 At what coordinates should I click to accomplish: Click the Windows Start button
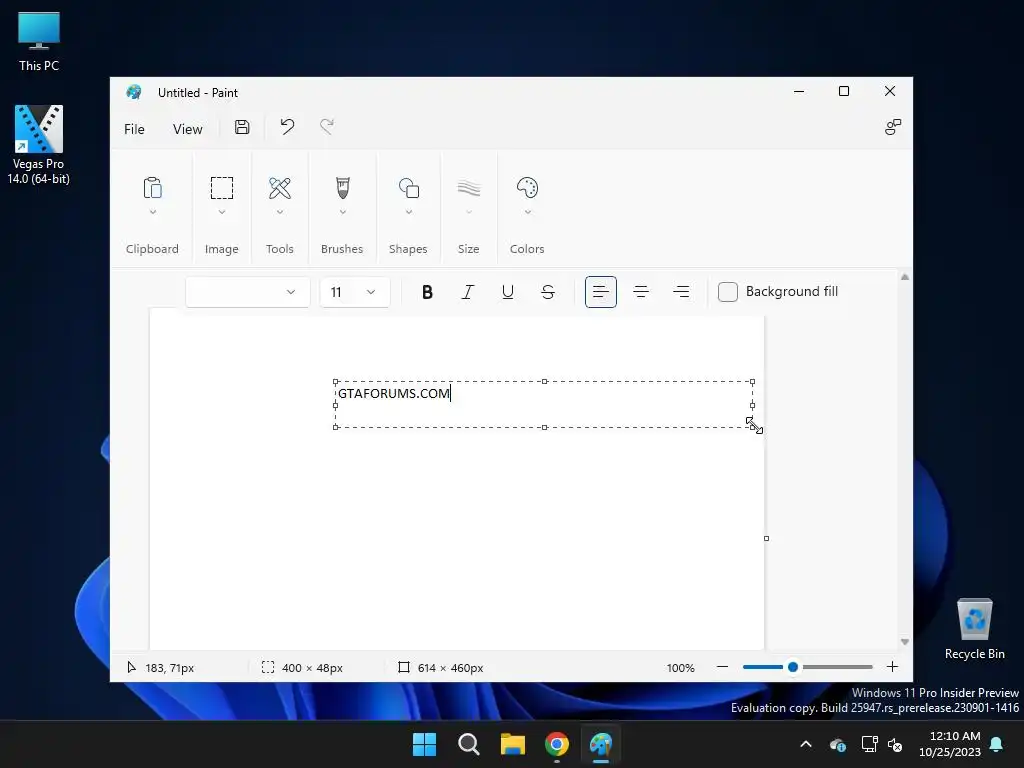point(424,744)
